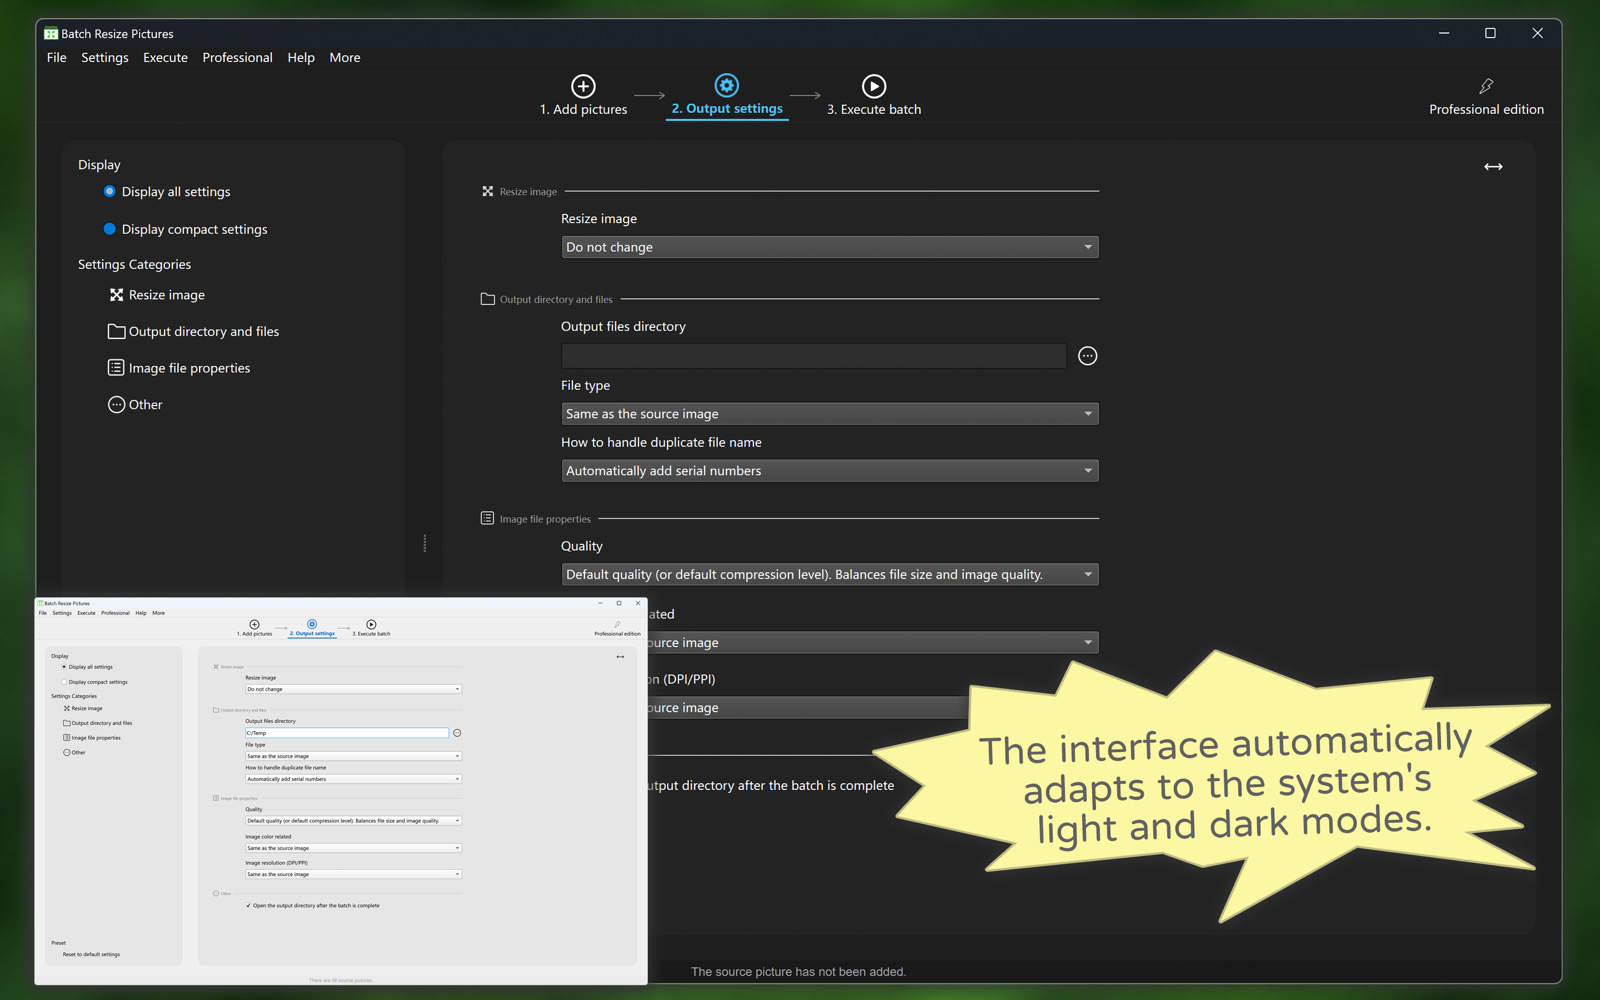Open the Settings menu in dark window

(x=105, y=58)
